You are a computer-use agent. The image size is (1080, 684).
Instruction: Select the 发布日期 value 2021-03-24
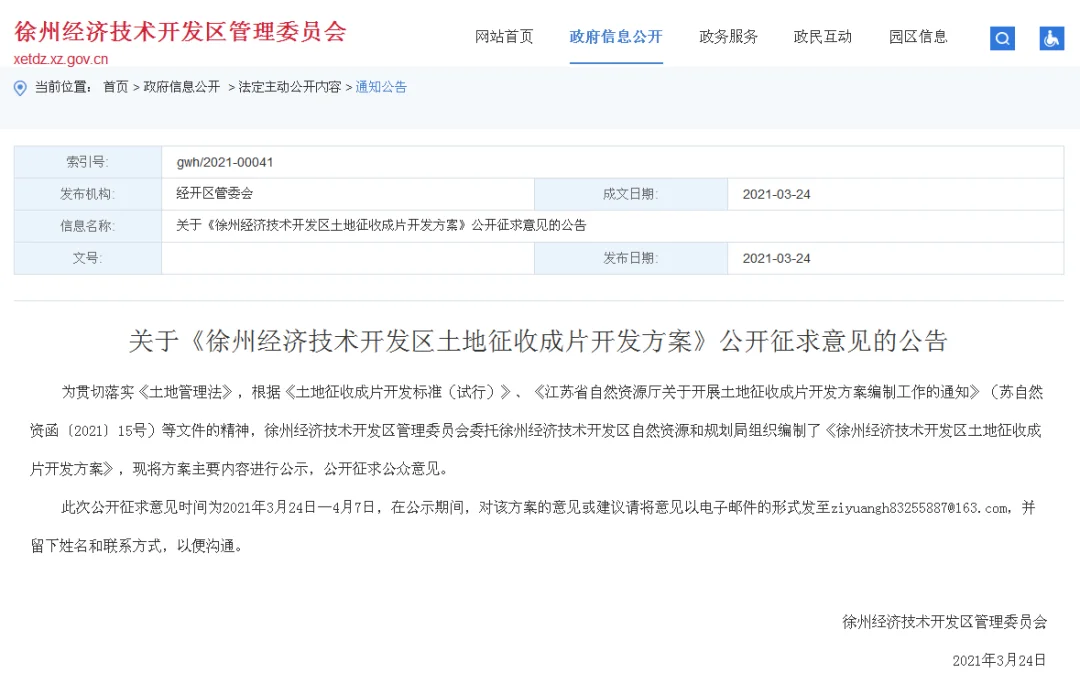pos(776,258)
